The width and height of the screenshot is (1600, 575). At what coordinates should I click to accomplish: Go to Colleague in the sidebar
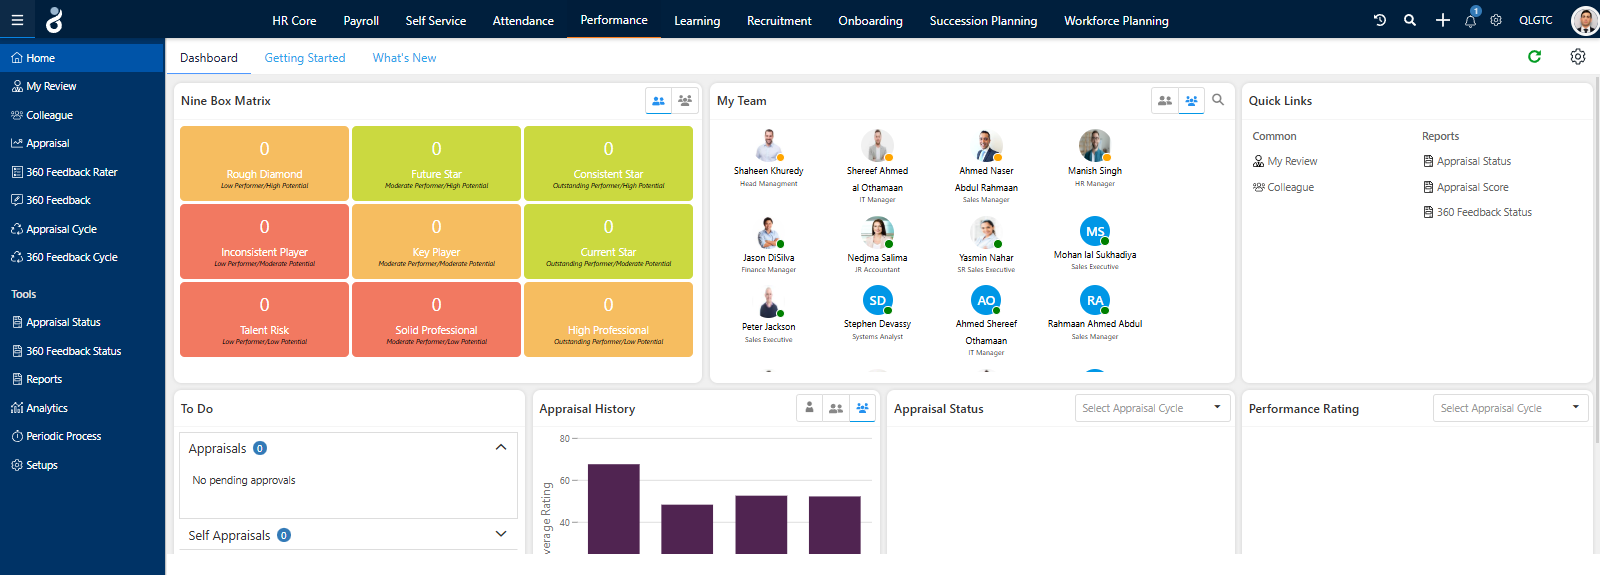(x=82, y=115)
